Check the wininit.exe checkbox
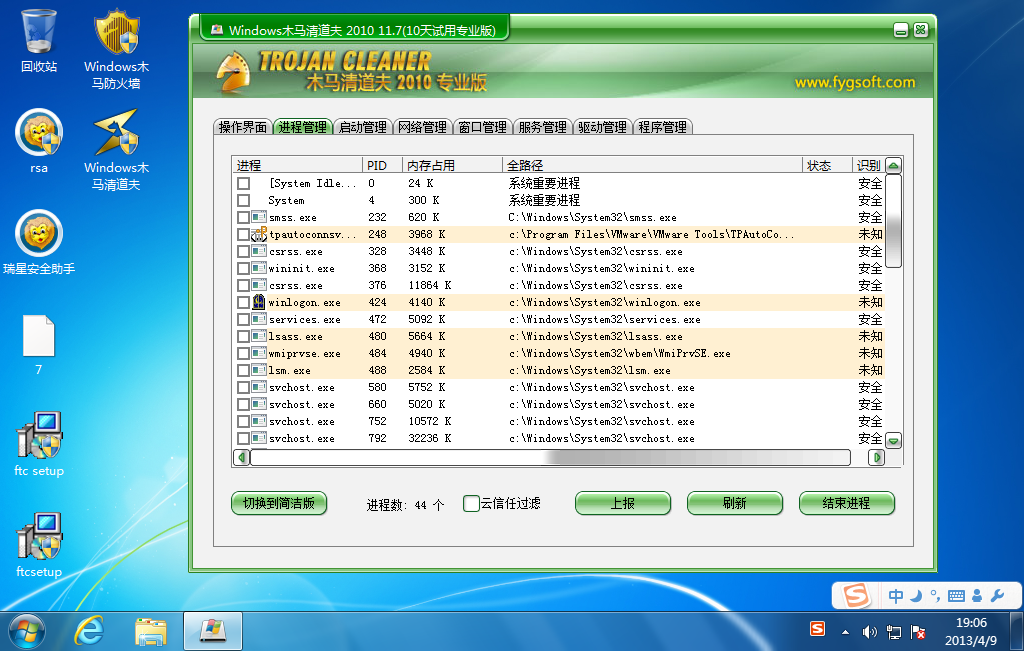1024x651 pixels. coord(243,268)
